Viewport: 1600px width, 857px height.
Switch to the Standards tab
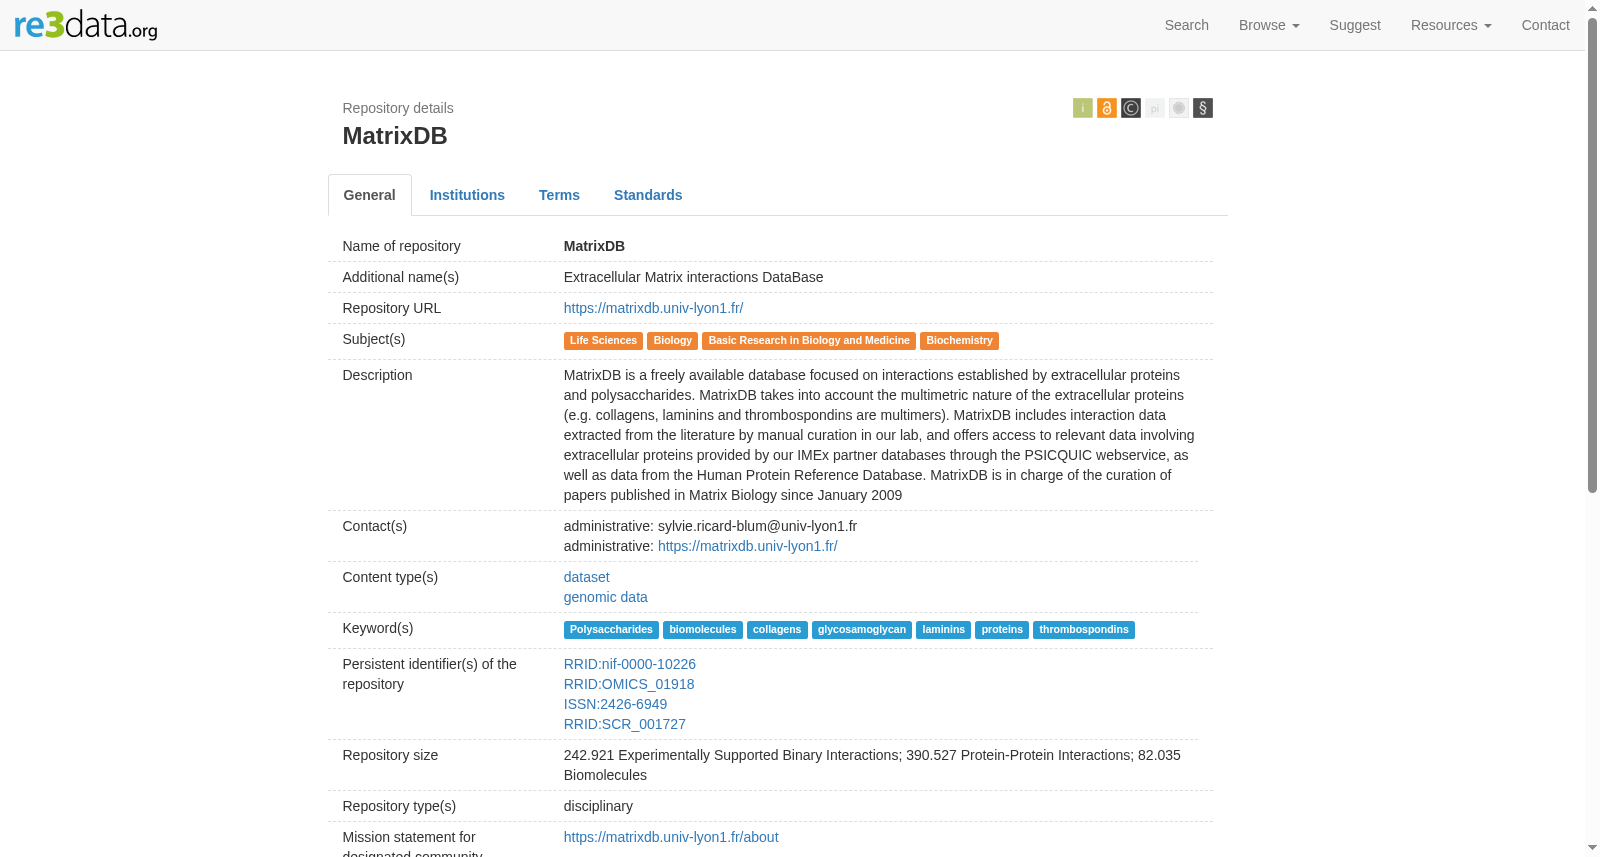pos(648,195)
